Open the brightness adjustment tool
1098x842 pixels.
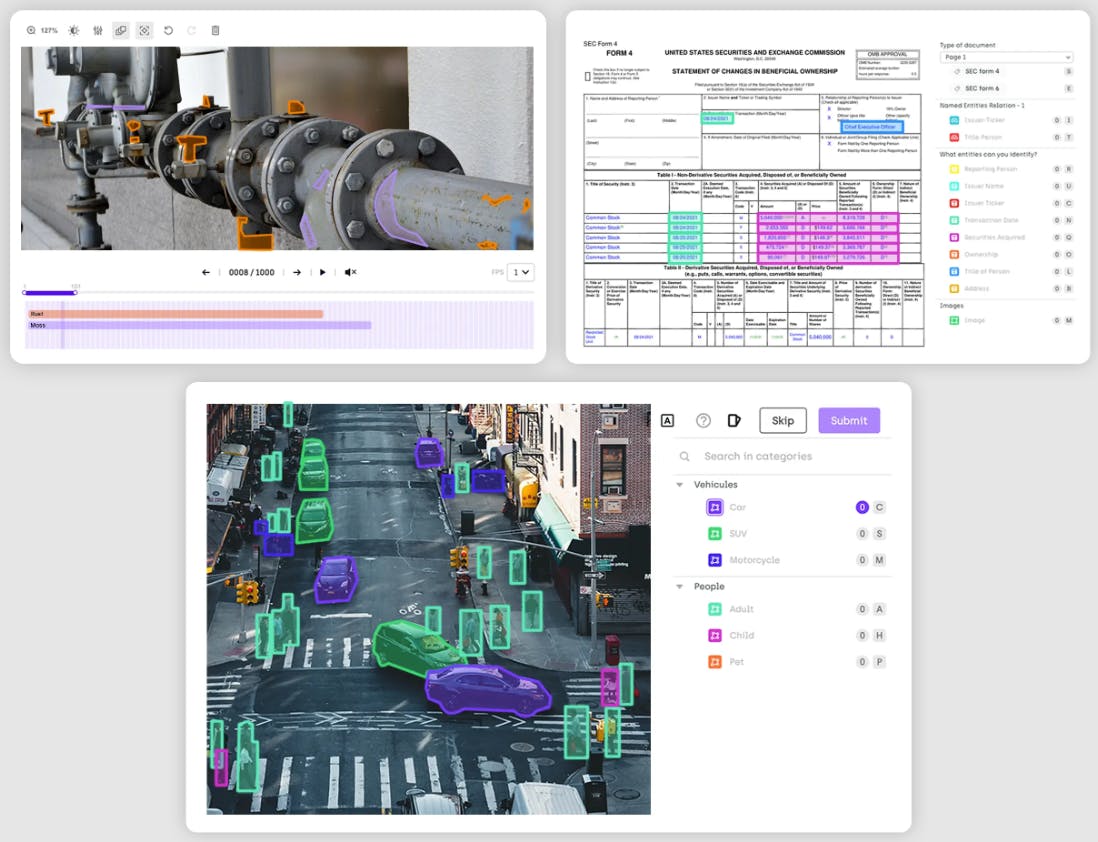(74, 30)
